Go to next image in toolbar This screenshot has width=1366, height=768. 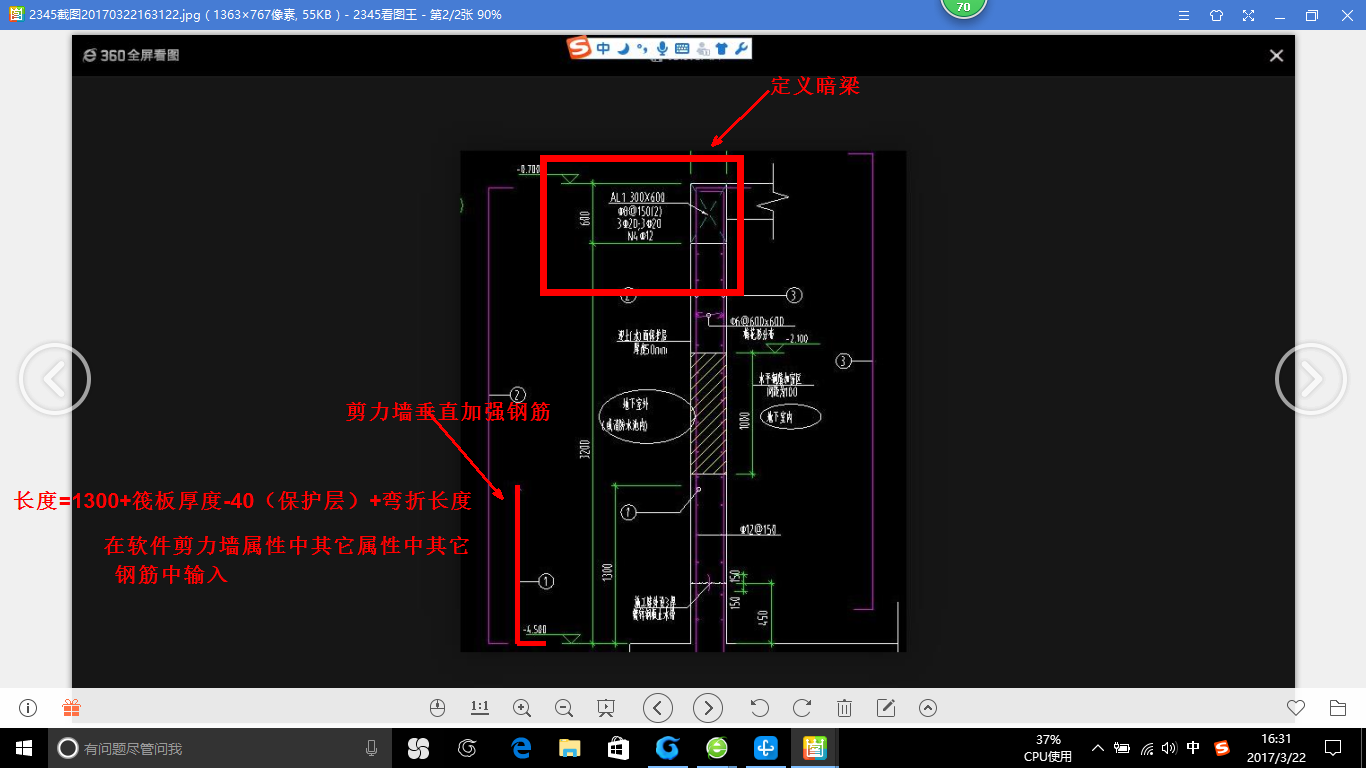(708, 708)
